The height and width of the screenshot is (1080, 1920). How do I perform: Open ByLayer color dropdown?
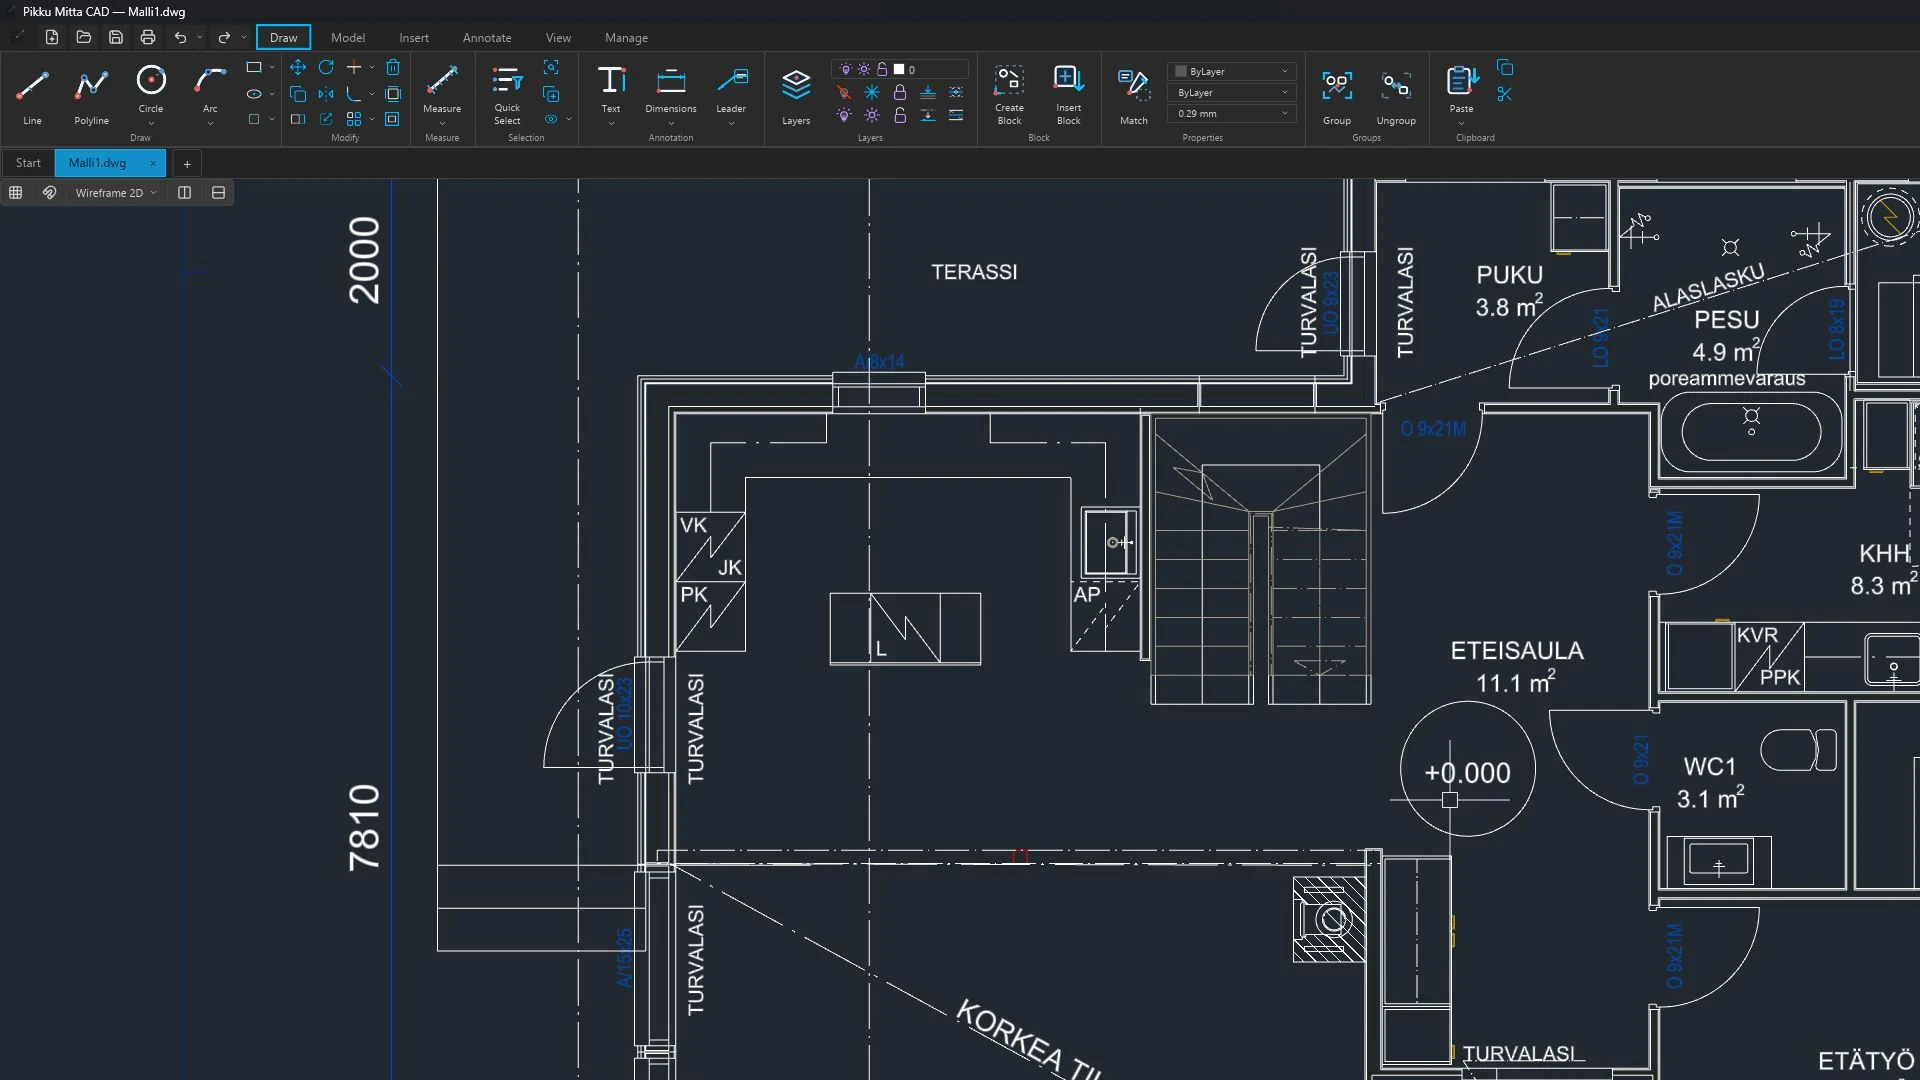(1232, 71)
